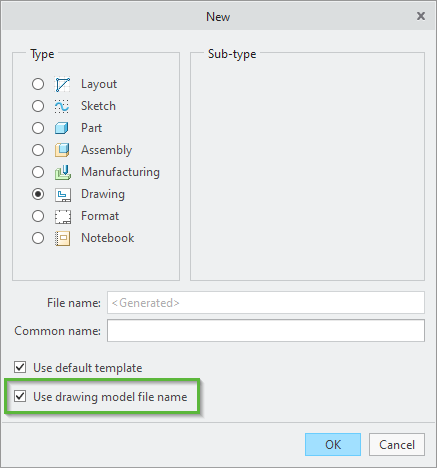This screenshot has height=468, width=437.
Task: Click the Assembly icon
Action: tap(62, 150)
